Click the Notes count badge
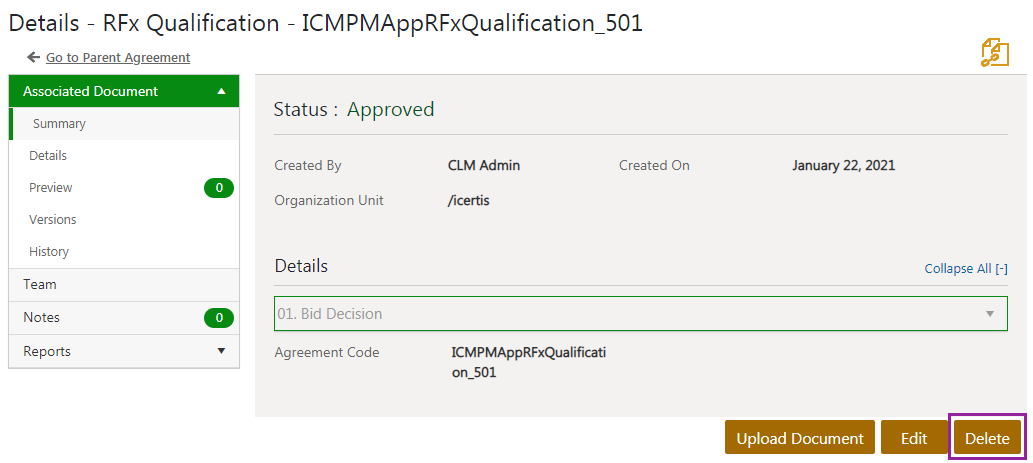 218,318
